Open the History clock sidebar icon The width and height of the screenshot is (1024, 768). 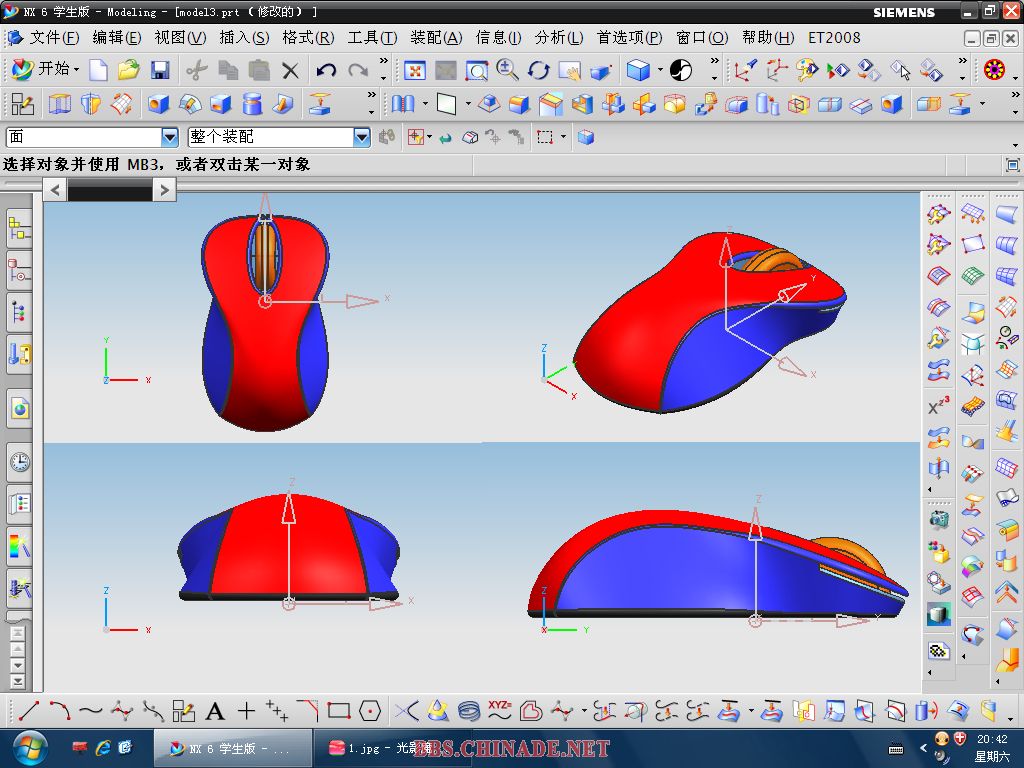click(x=19, y=462)
